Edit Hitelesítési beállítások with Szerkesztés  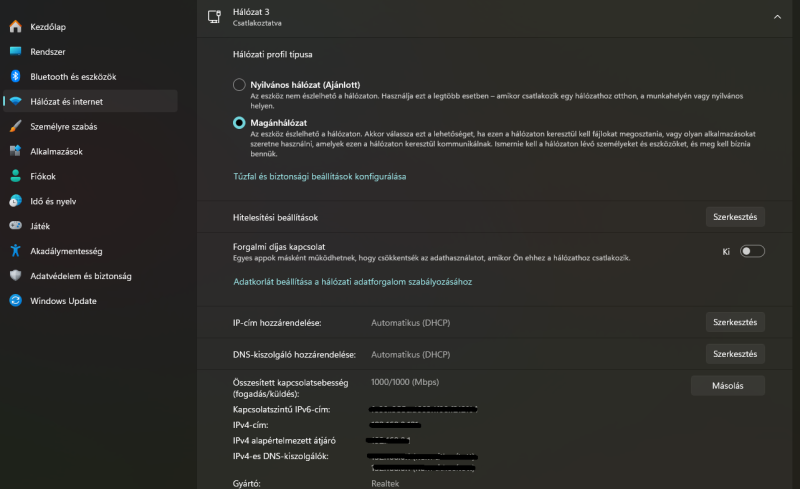coord(736,216)
